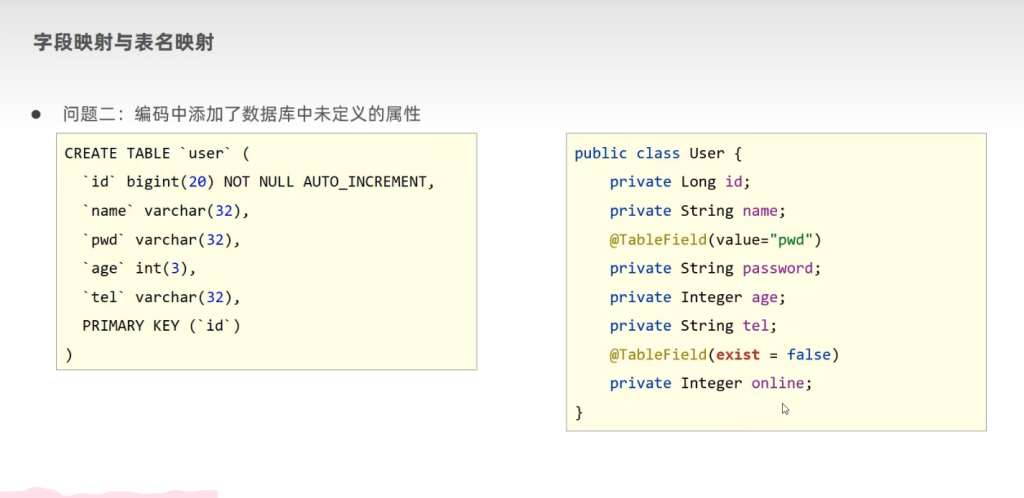Select the `tel` varchar(32) SQL column
This screenshot has width=1024, height=498.
click(x=161, y=297)
